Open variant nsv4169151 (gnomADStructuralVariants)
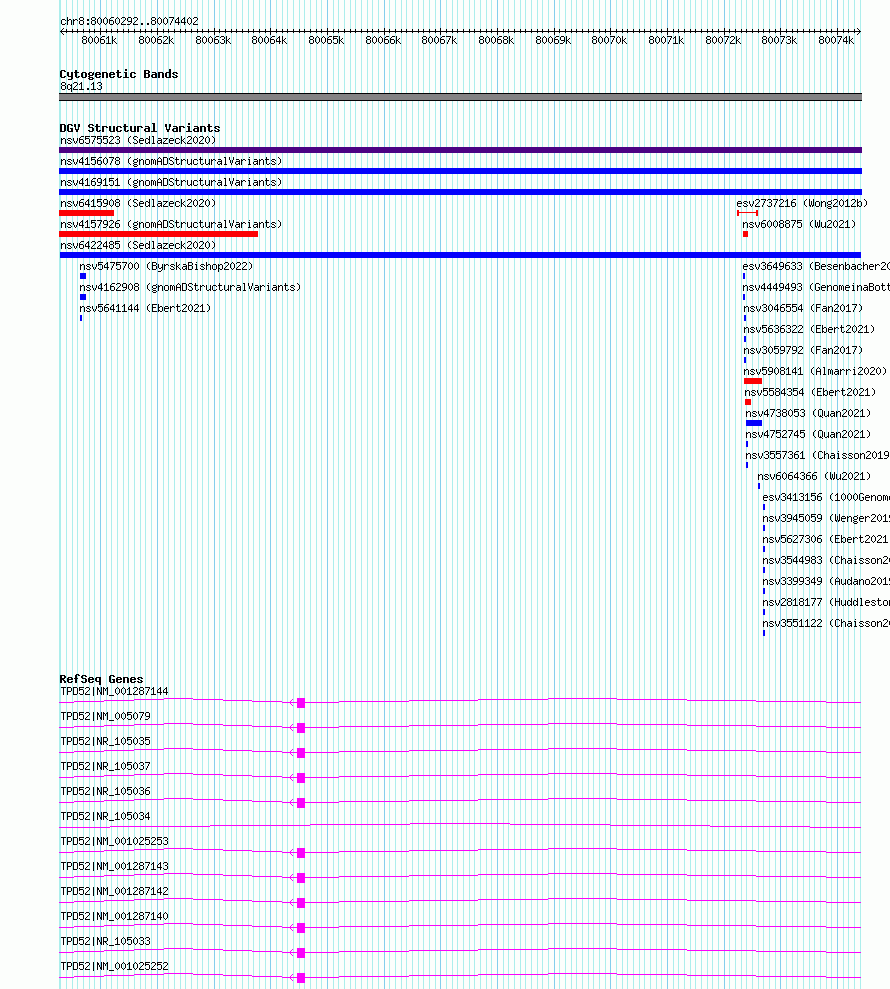890x989 pixels. coord(171,182)
